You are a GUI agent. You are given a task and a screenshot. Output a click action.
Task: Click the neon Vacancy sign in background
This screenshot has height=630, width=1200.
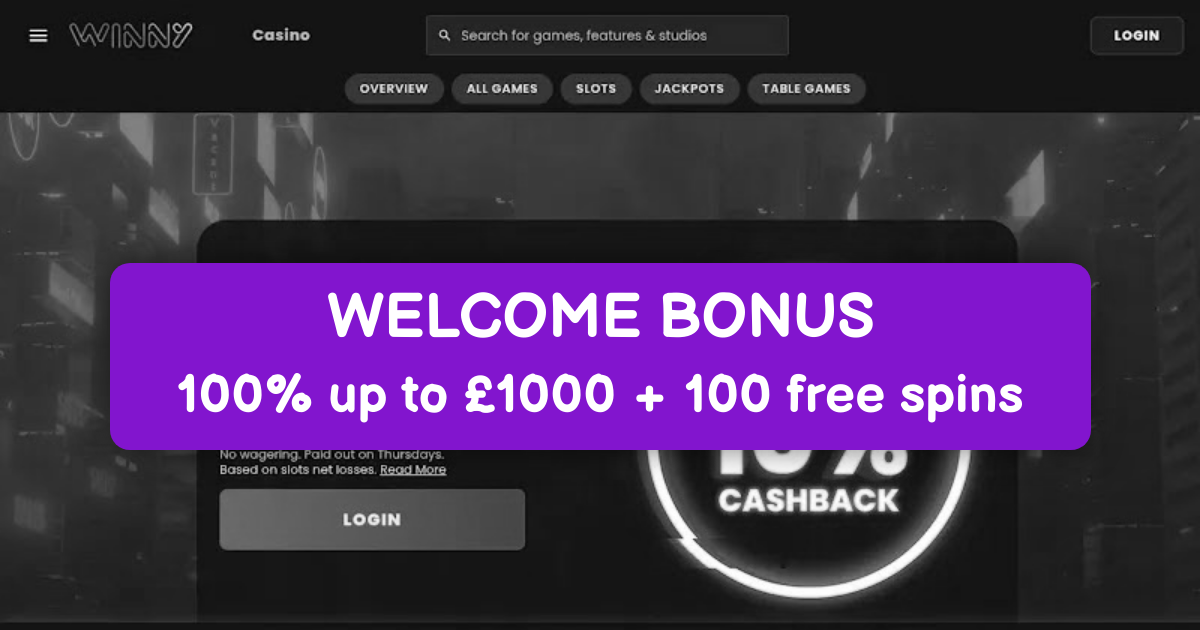(213, 152)
